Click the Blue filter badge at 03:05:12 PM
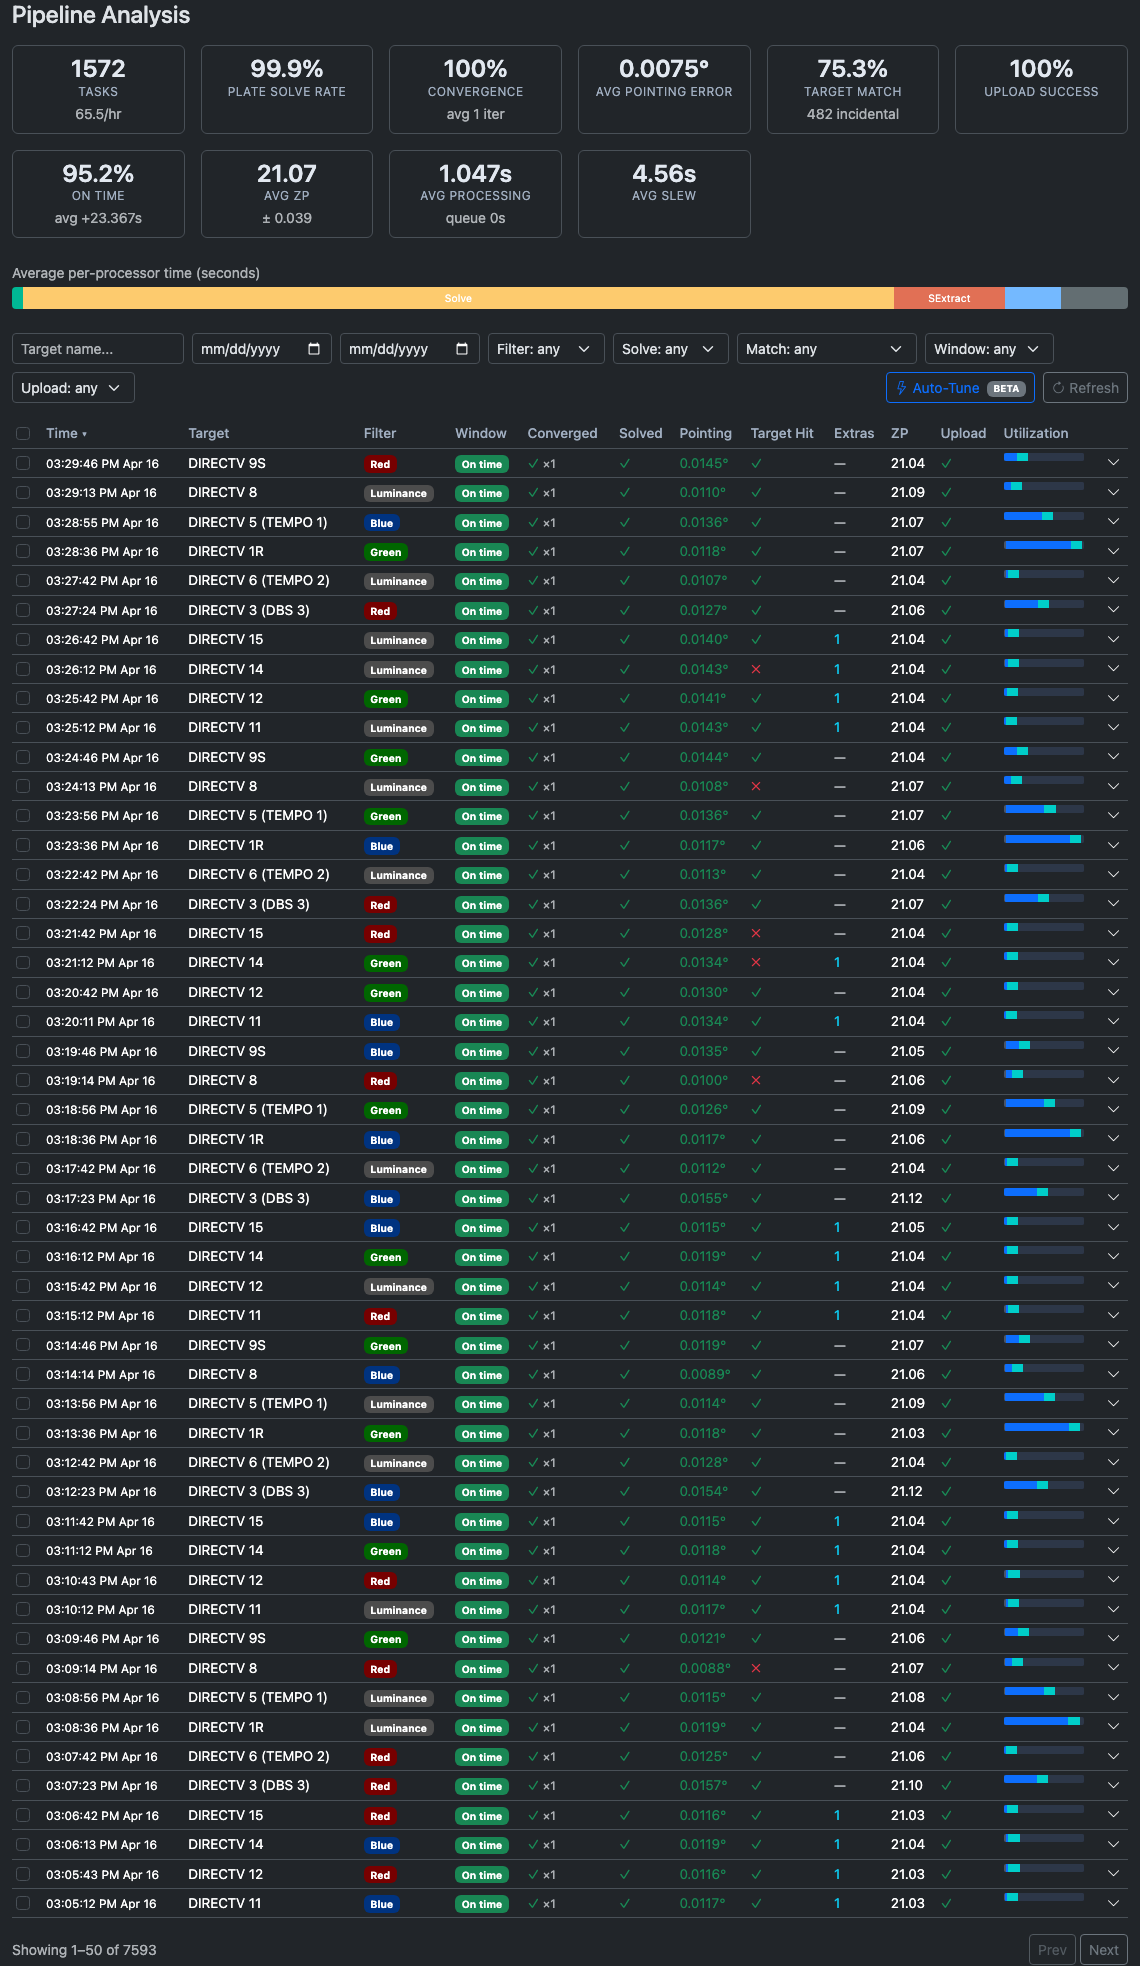This screenshot has width=1140, height=1966. pos(381,1904)
